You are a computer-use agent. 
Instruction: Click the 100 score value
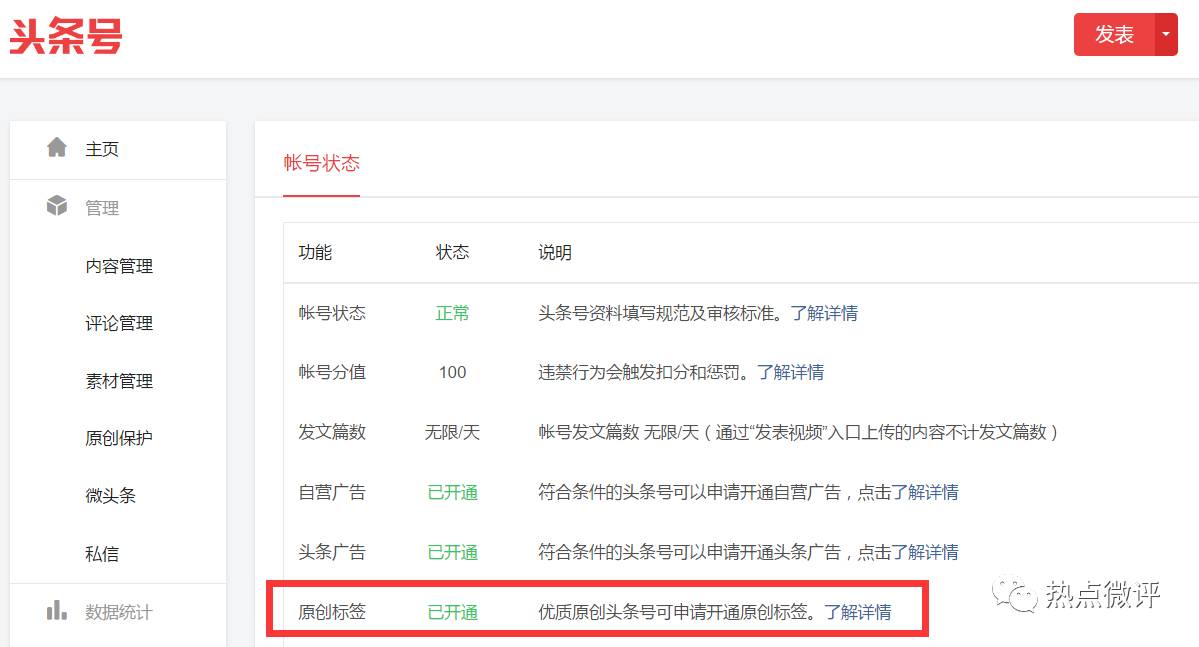tap(453, 372)
